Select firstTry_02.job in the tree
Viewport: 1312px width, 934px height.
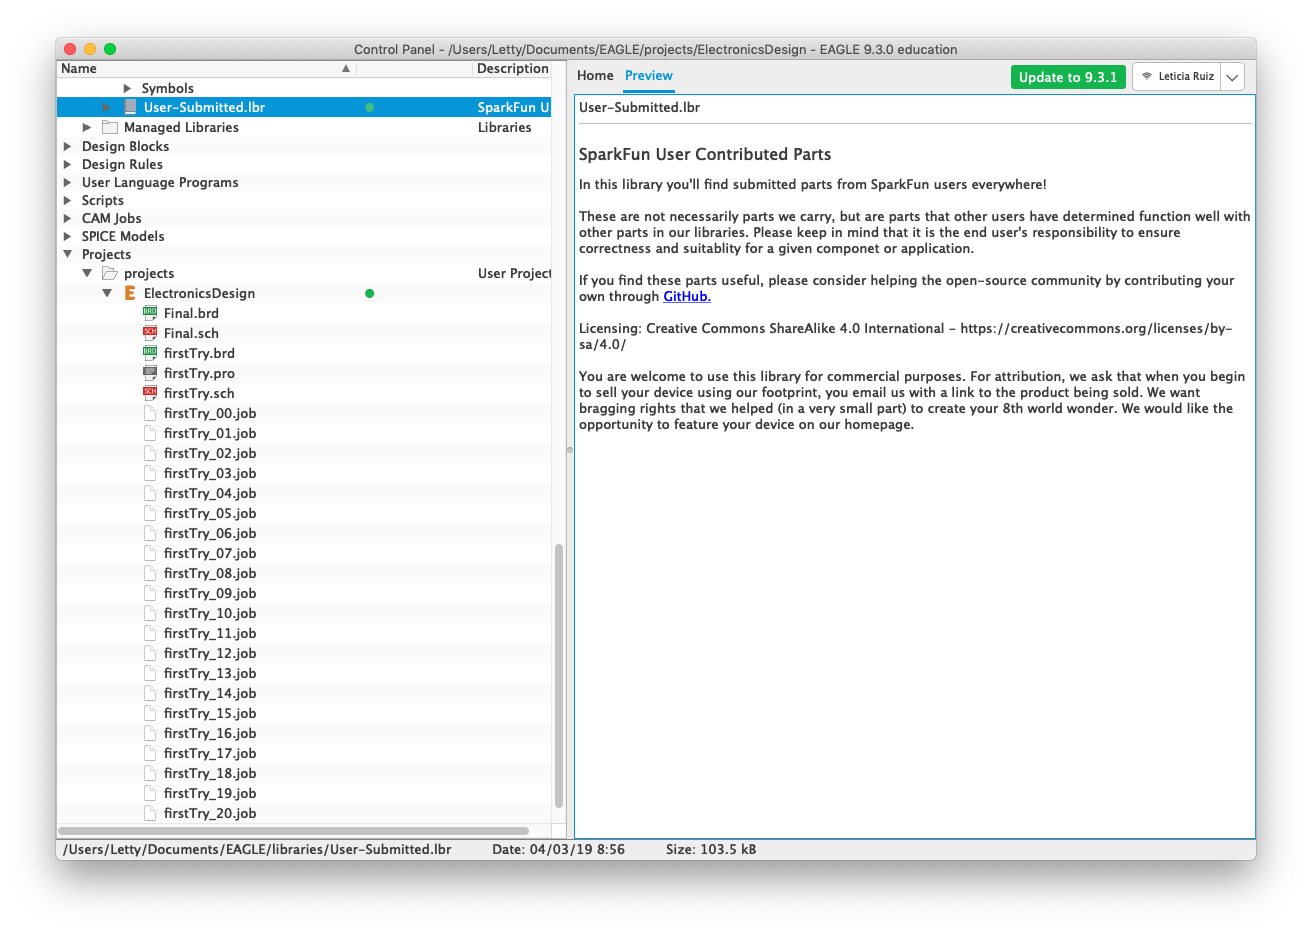[210, 453]
